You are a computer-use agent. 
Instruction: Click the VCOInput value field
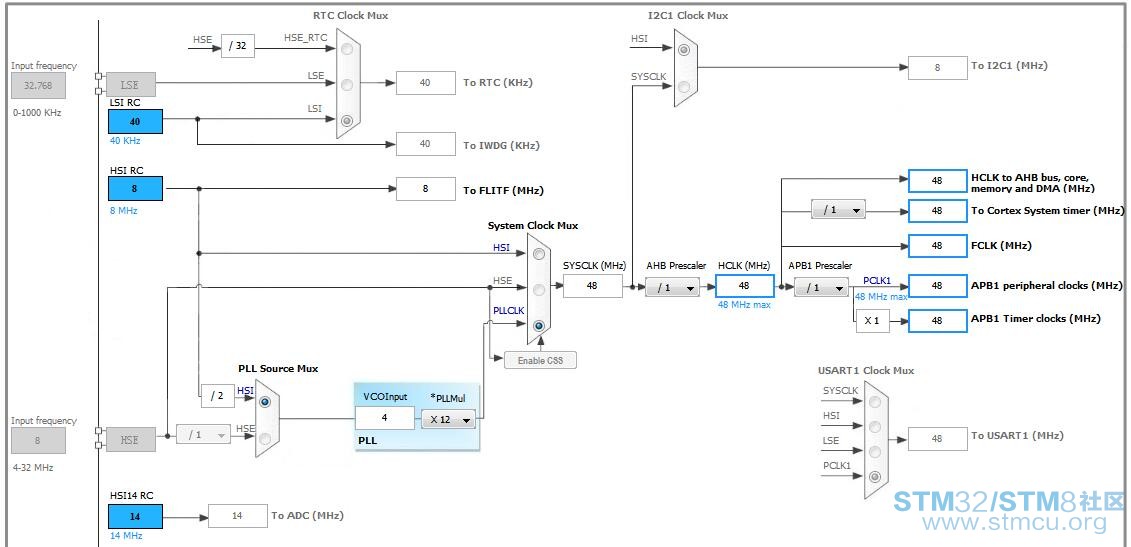pos(384,418)
